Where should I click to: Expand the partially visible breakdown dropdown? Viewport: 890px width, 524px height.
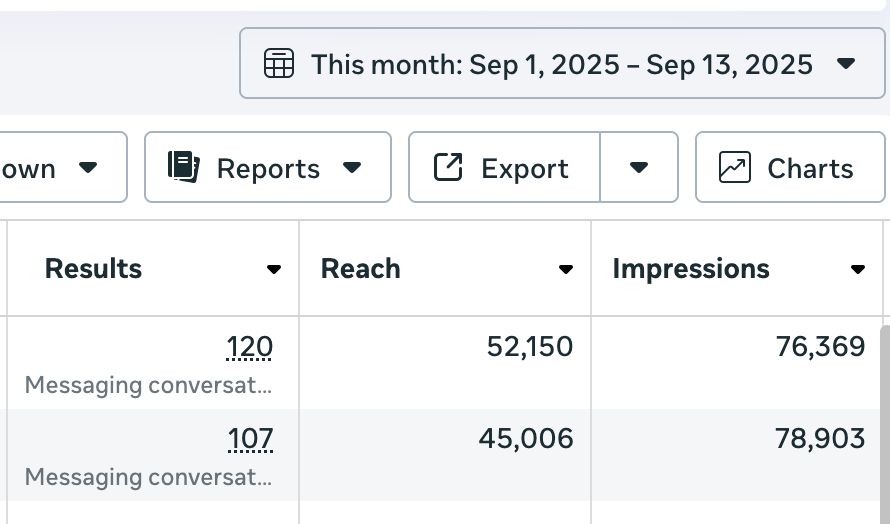pyautogui.click(x=88, y=168)
